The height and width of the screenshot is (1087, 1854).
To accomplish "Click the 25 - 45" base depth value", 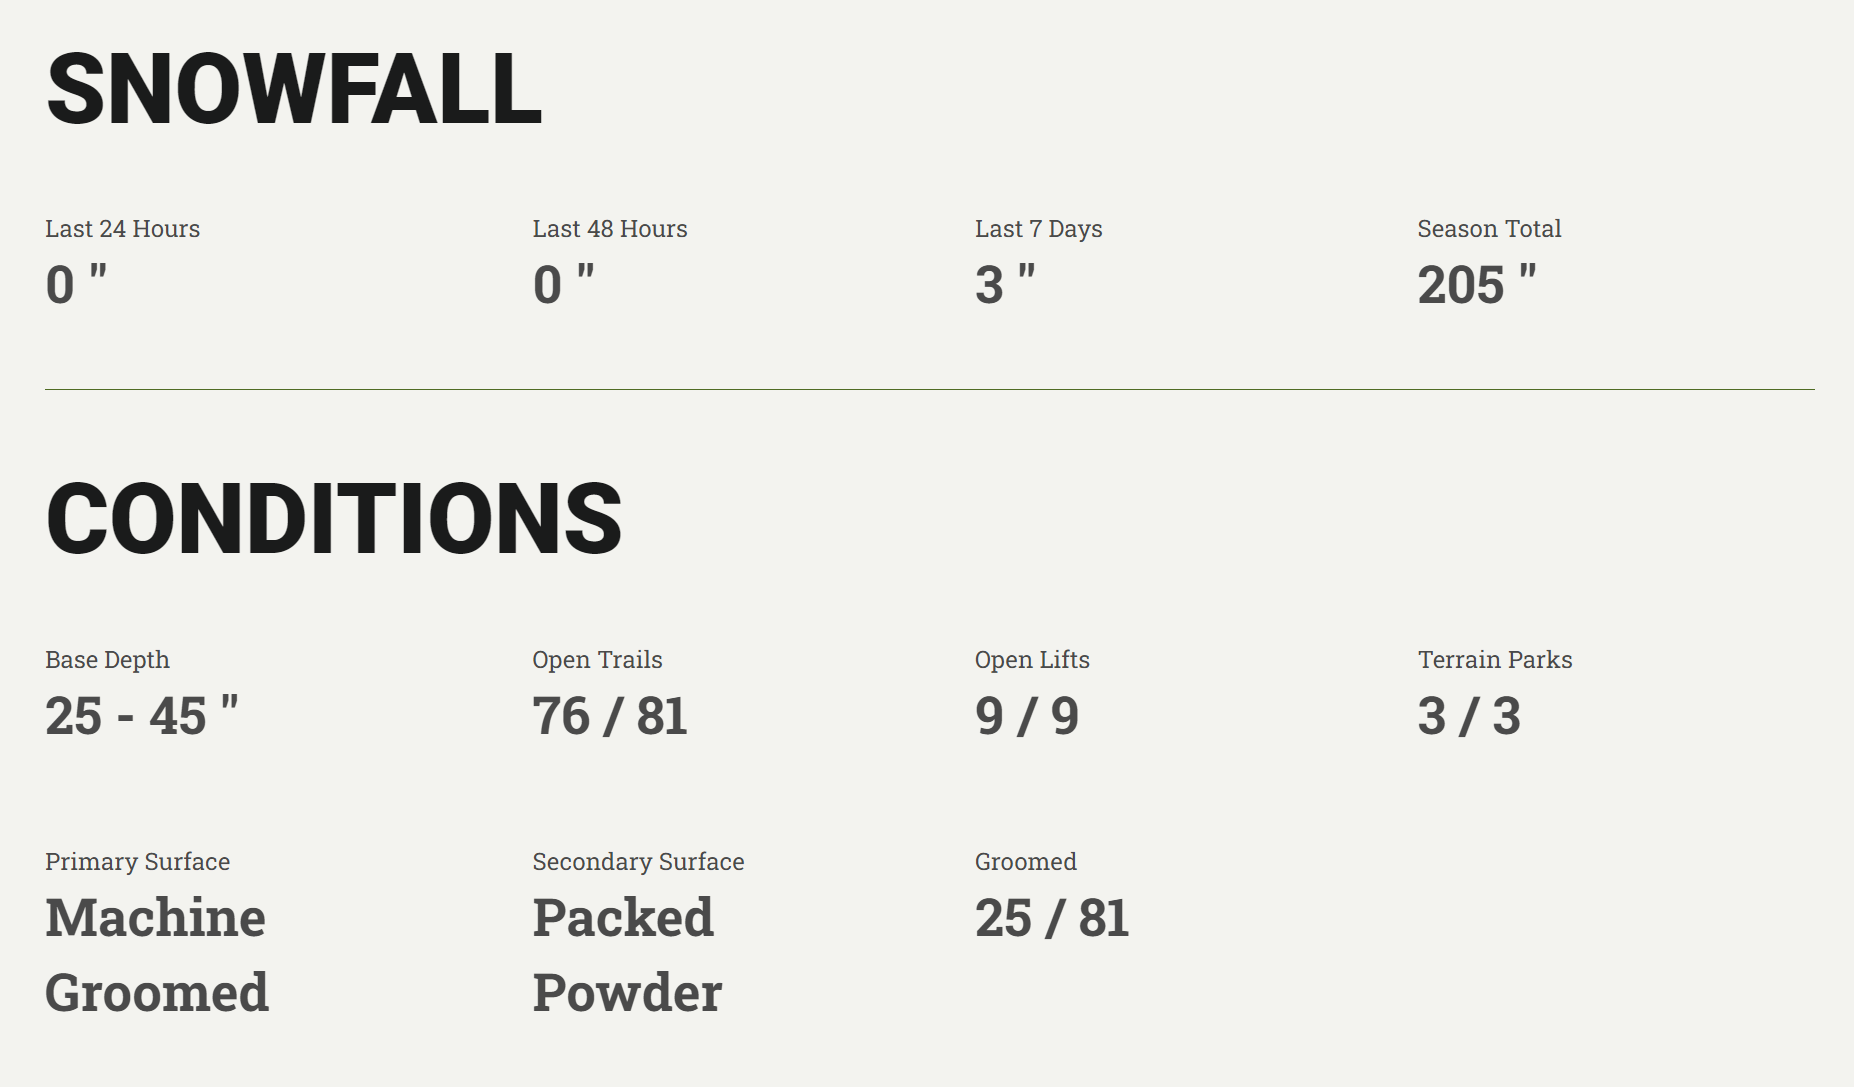I will click(x=142, y=716).
